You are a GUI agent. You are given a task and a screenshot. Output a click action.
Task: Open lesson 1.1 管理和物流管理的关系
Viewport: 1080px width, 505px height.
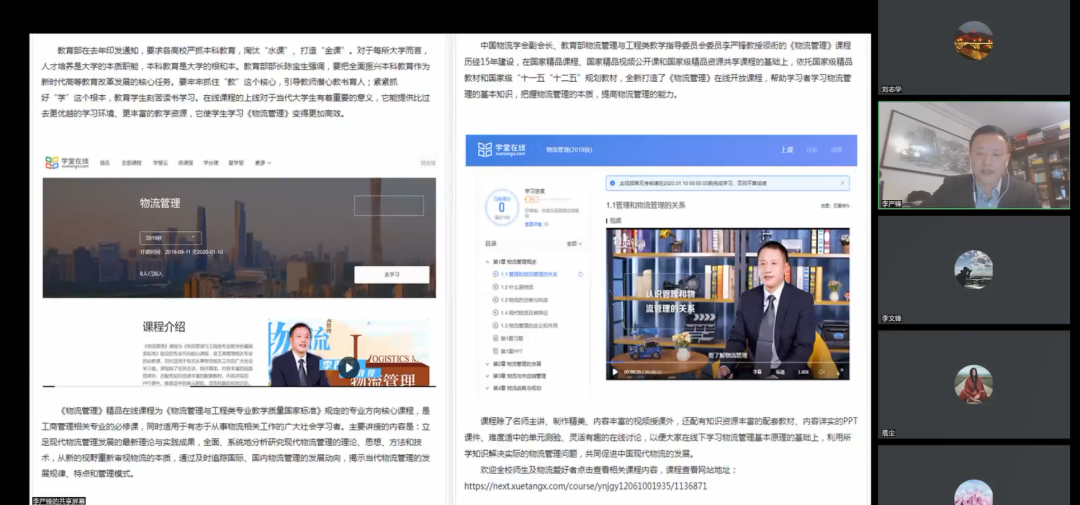[x=525, y=274]
